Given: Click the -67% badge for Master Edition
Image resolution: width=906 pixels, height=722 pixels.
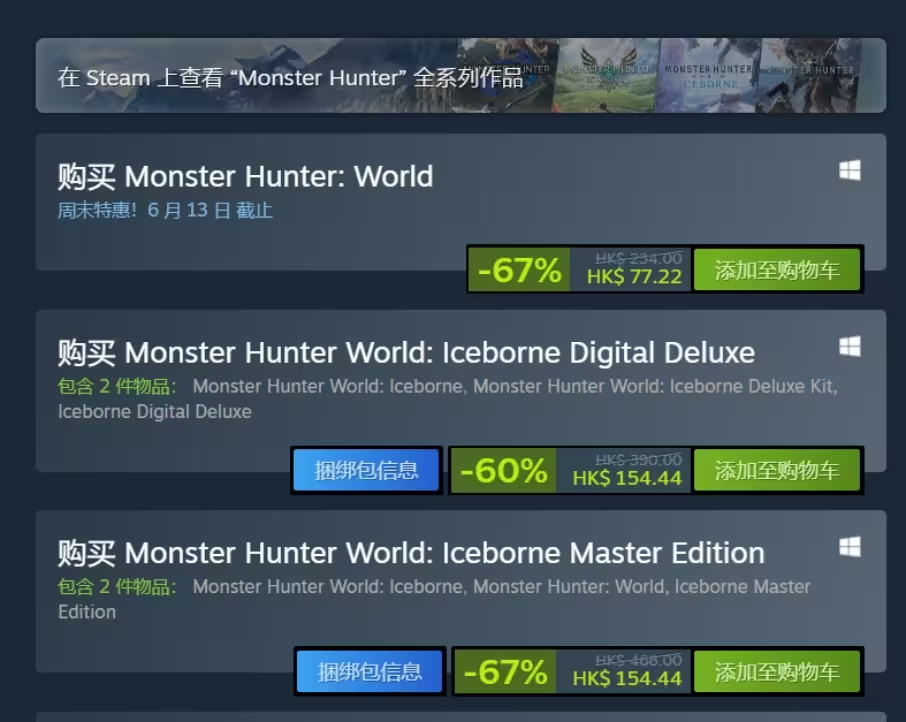Looking at the screenshot, I should coord(505,671).
